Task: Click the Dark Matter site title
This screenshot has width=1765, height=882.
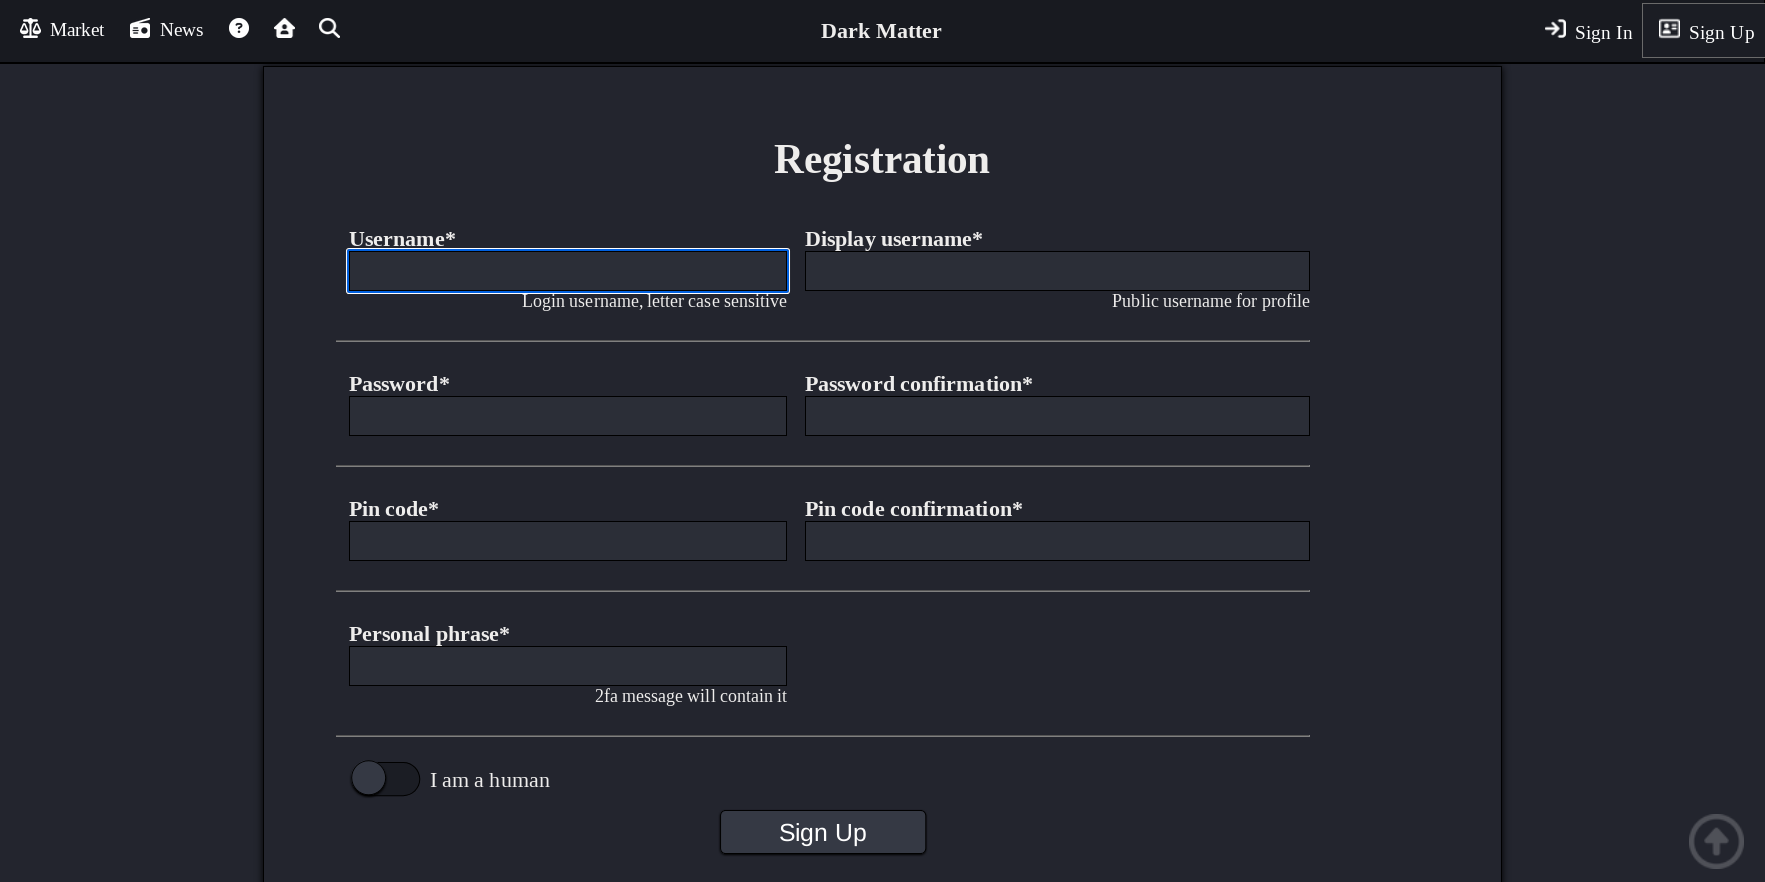Action: (881, 30)
